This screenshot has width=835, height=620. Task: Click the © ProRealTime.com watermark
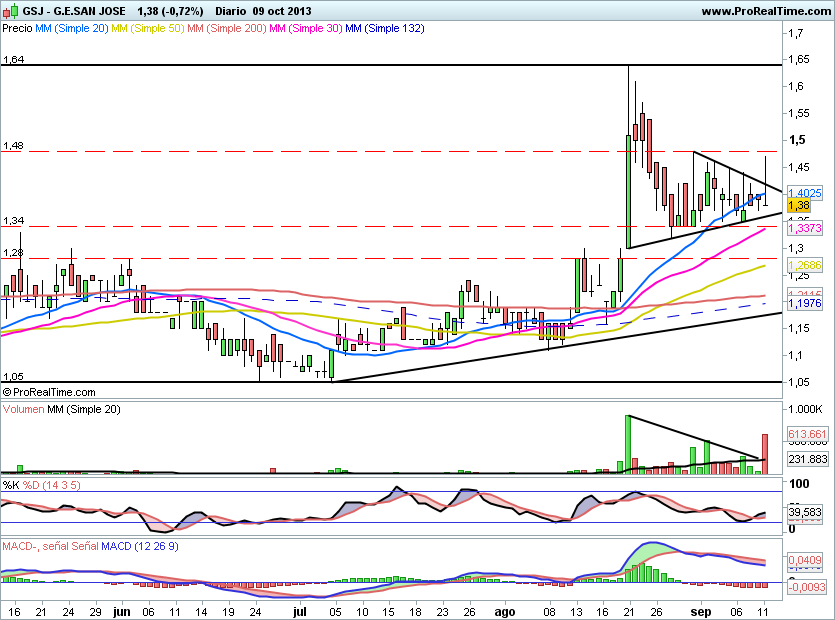pyautogui.click(x=48, y=393)
